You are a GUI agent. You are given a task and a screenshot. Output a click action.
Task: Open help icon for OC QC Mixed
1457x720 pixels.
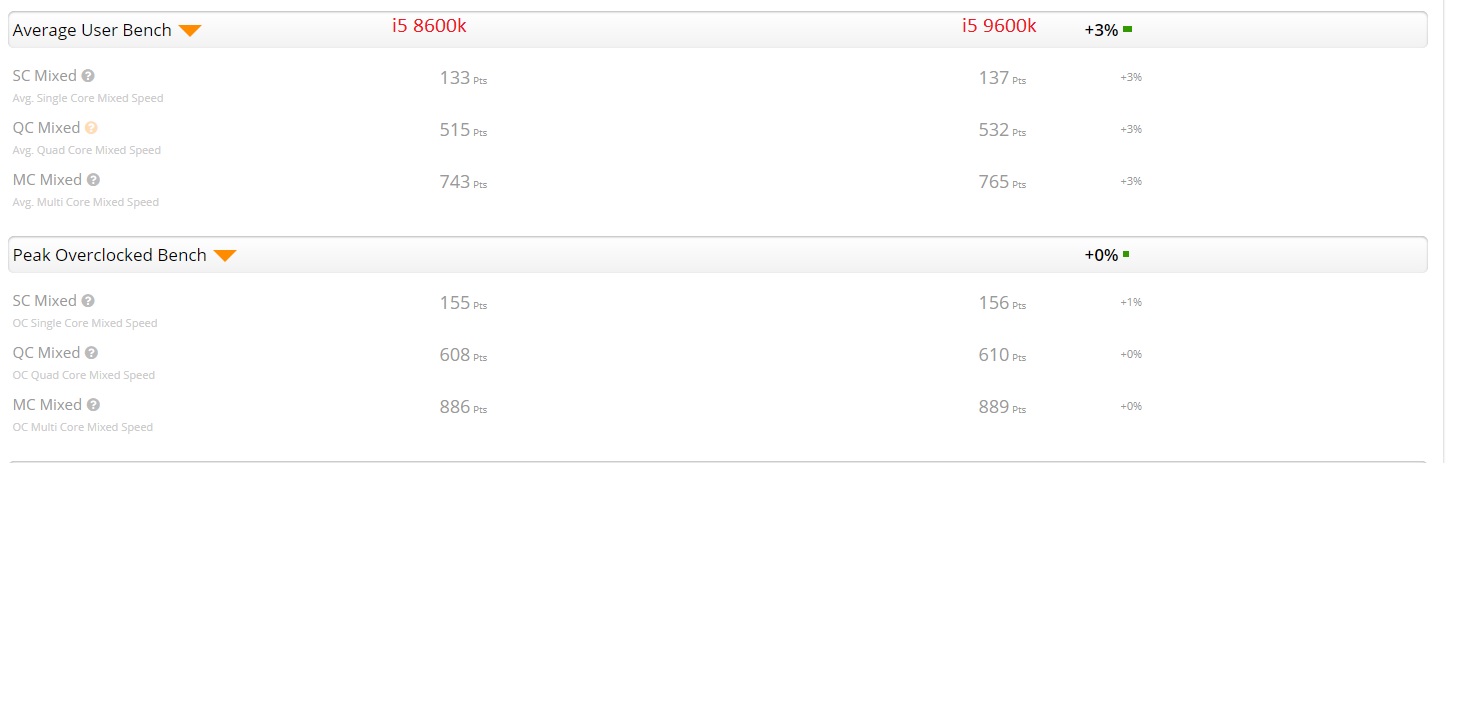tap(91, 353)
